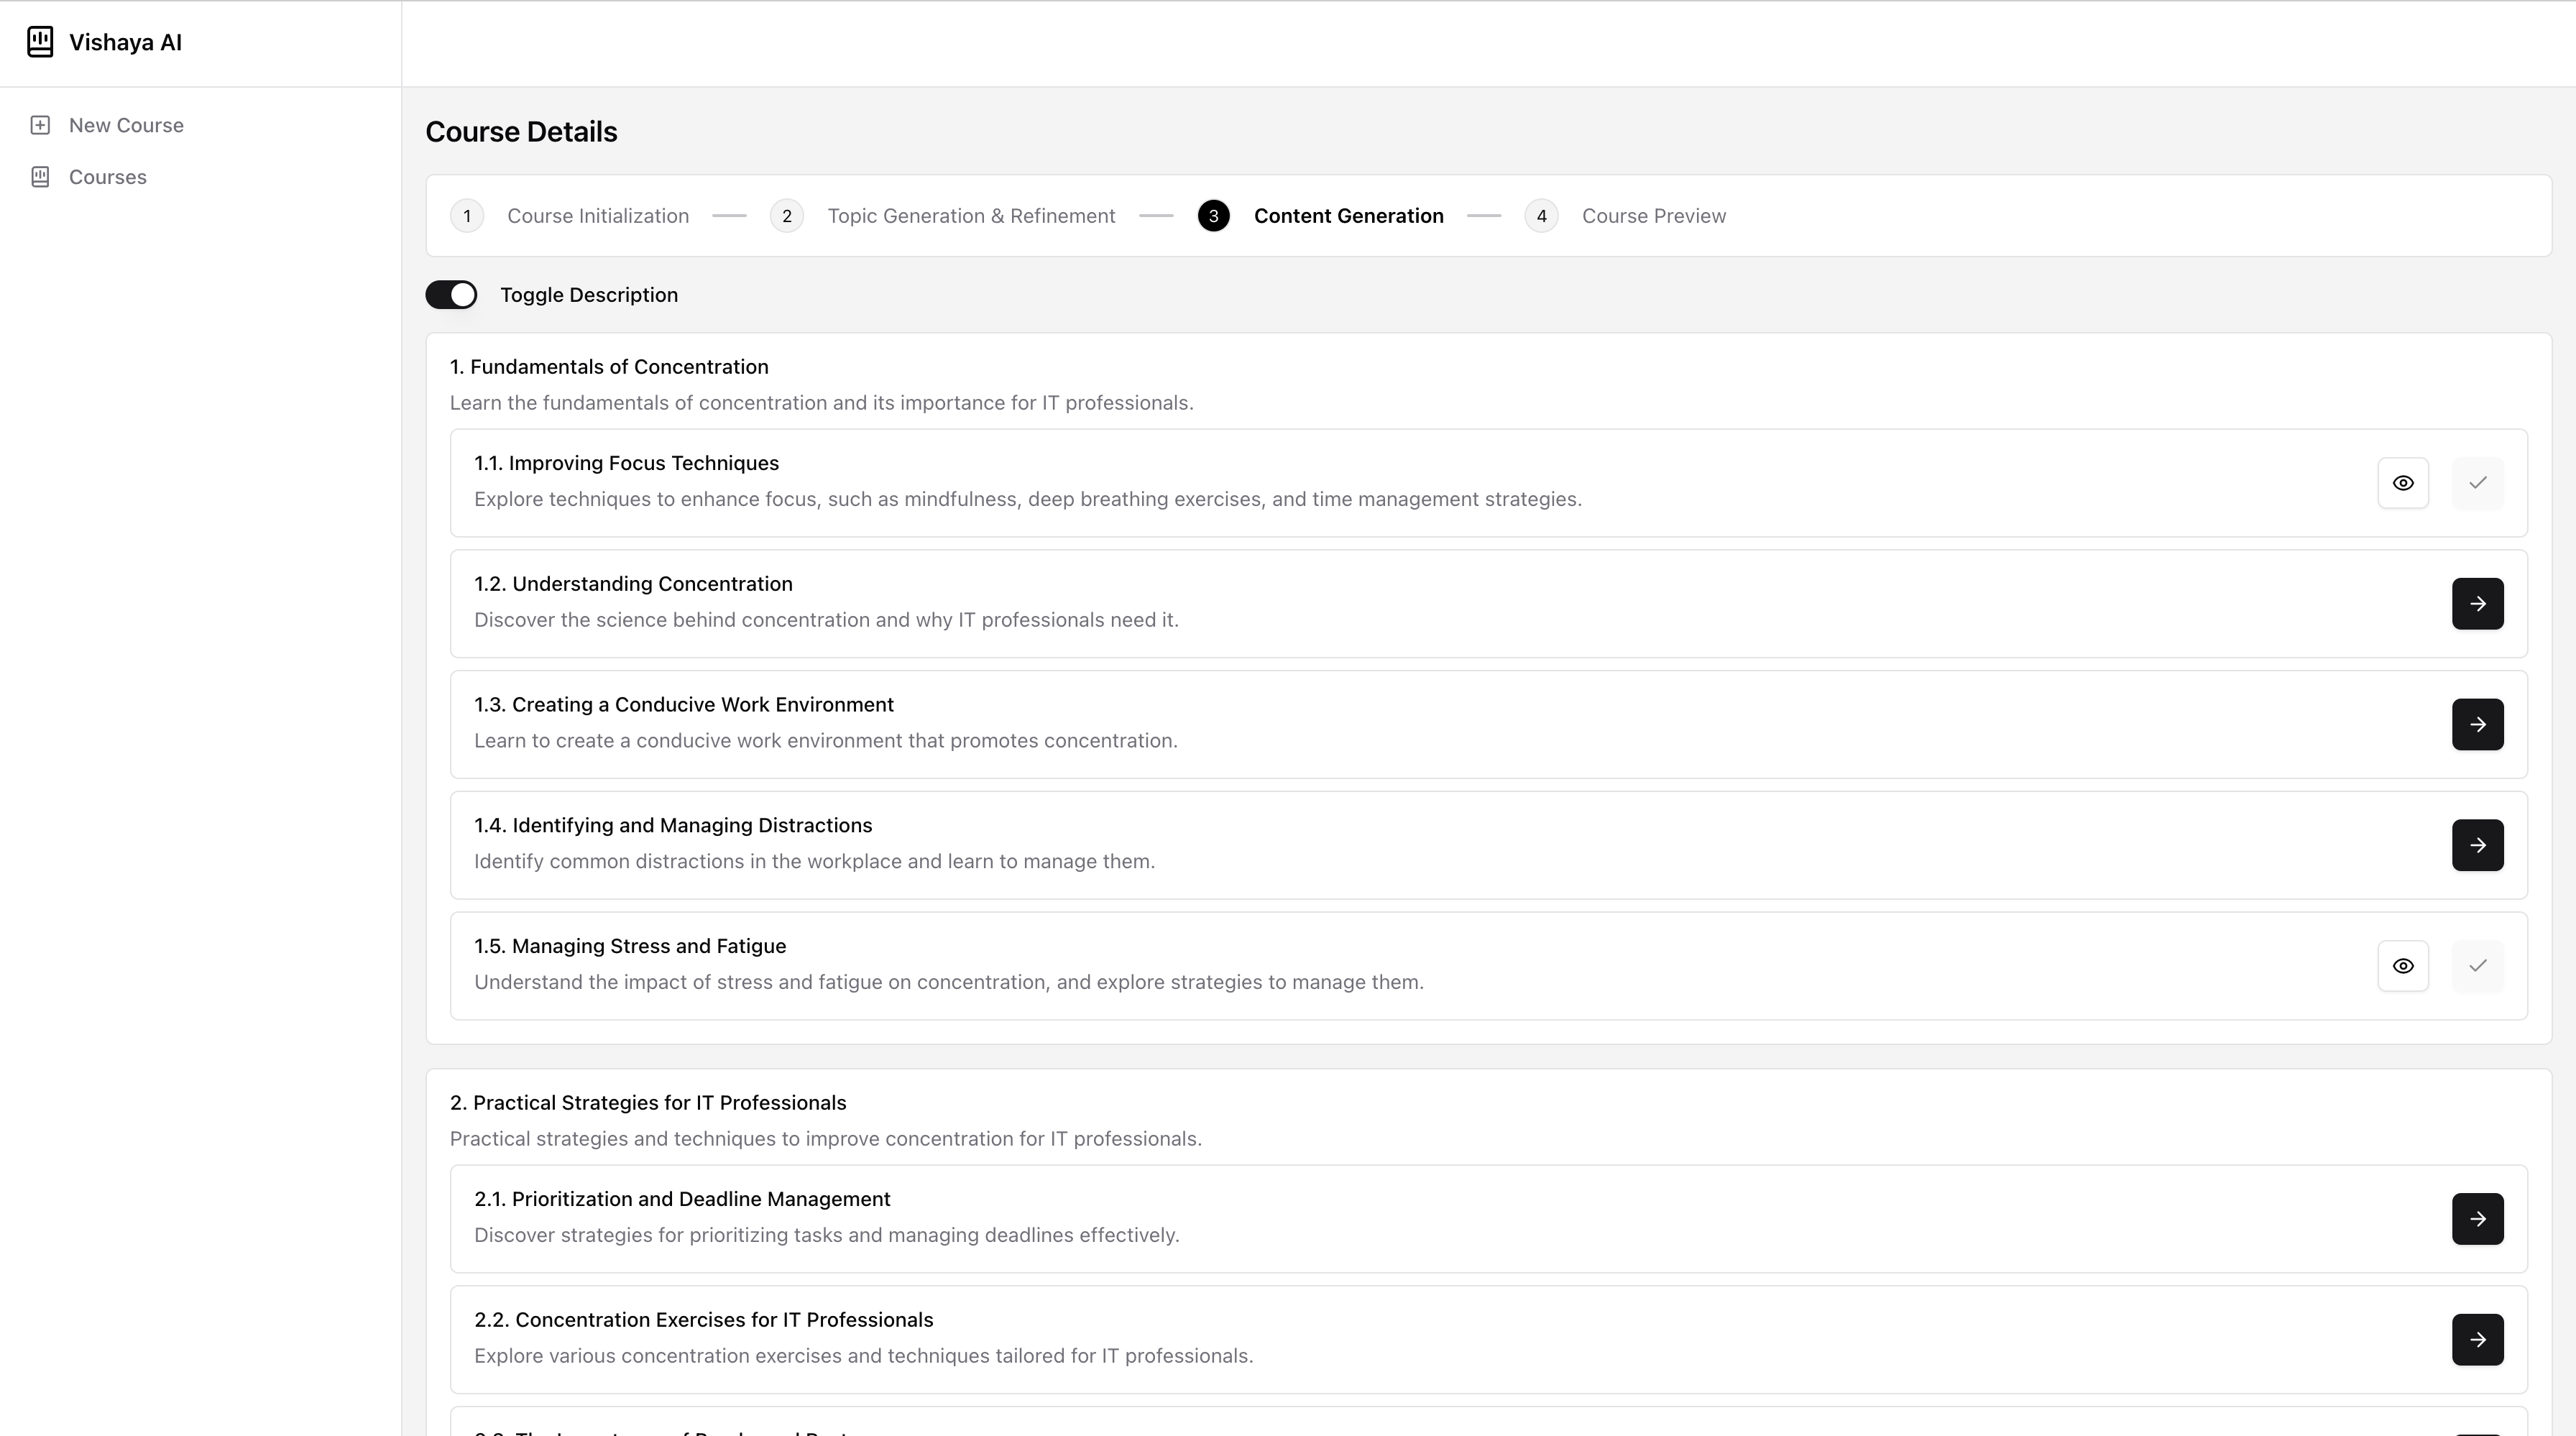Go to step 4 Course Preview

pyautogui.click(x=1625, y=216)
